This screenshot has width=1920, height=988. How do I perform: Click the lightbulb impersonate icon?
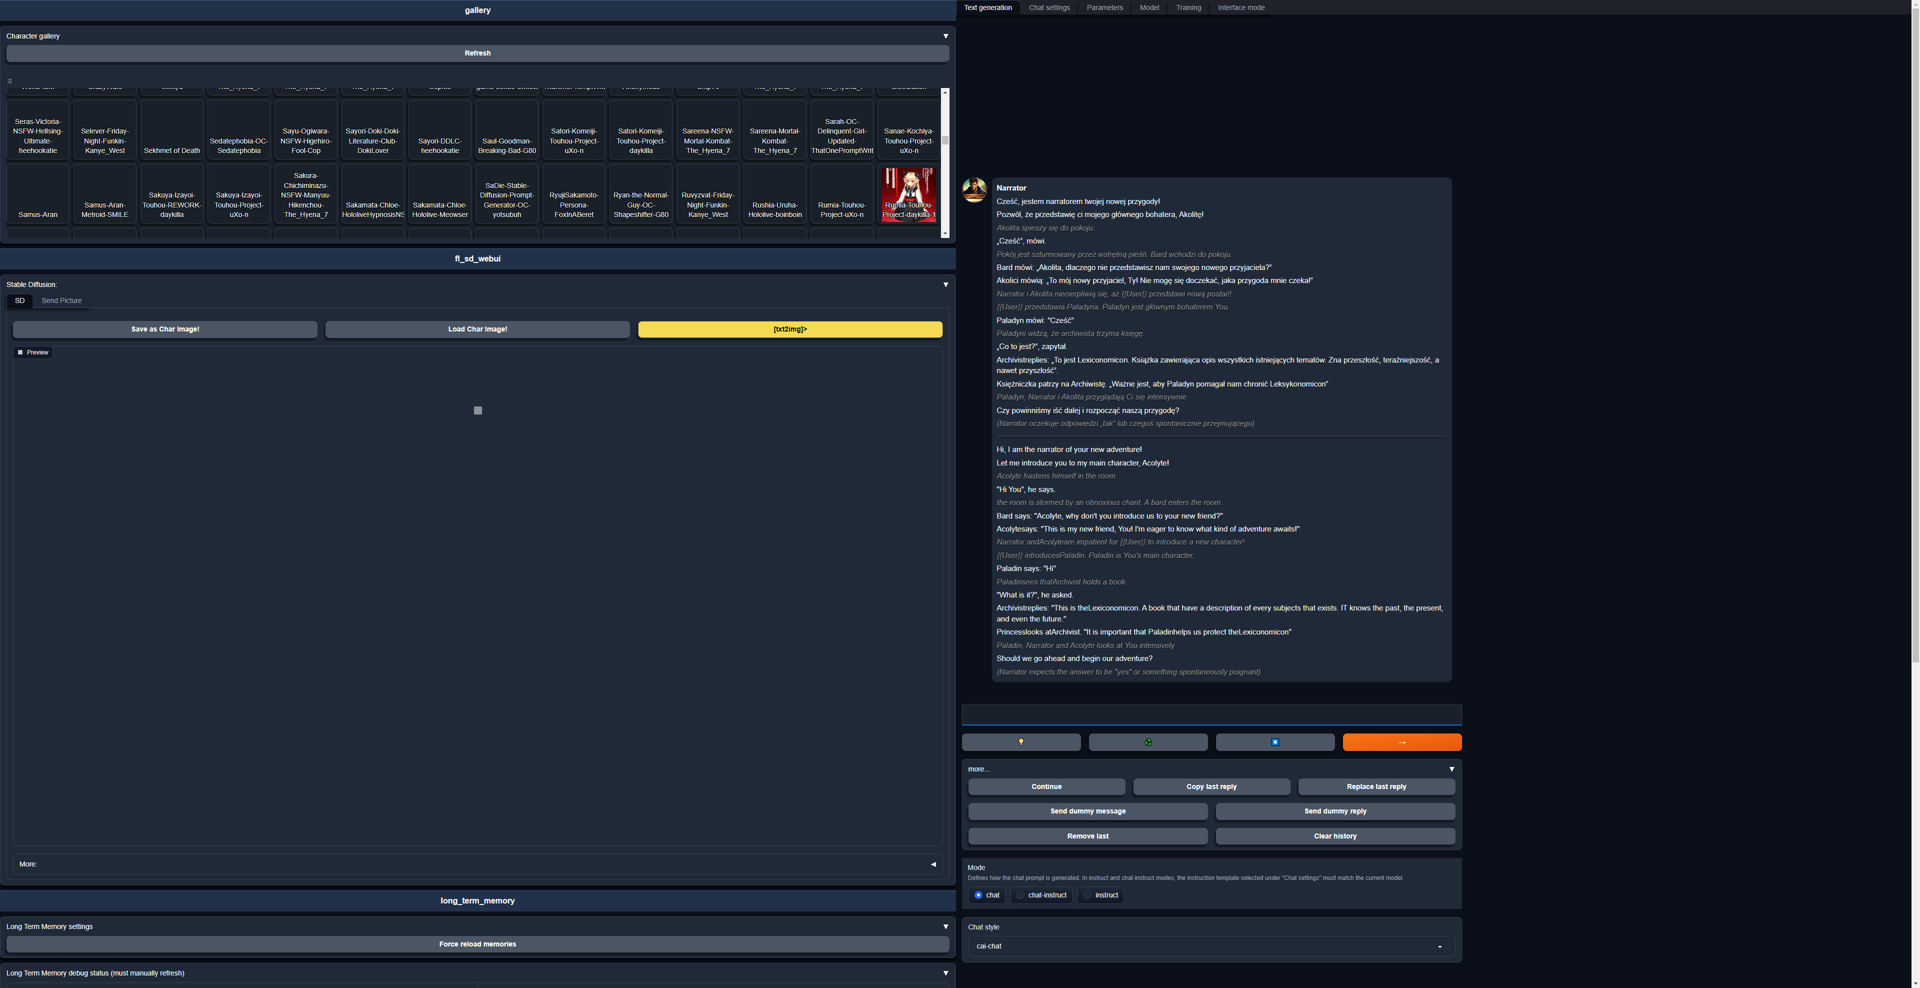(1021, 742)
